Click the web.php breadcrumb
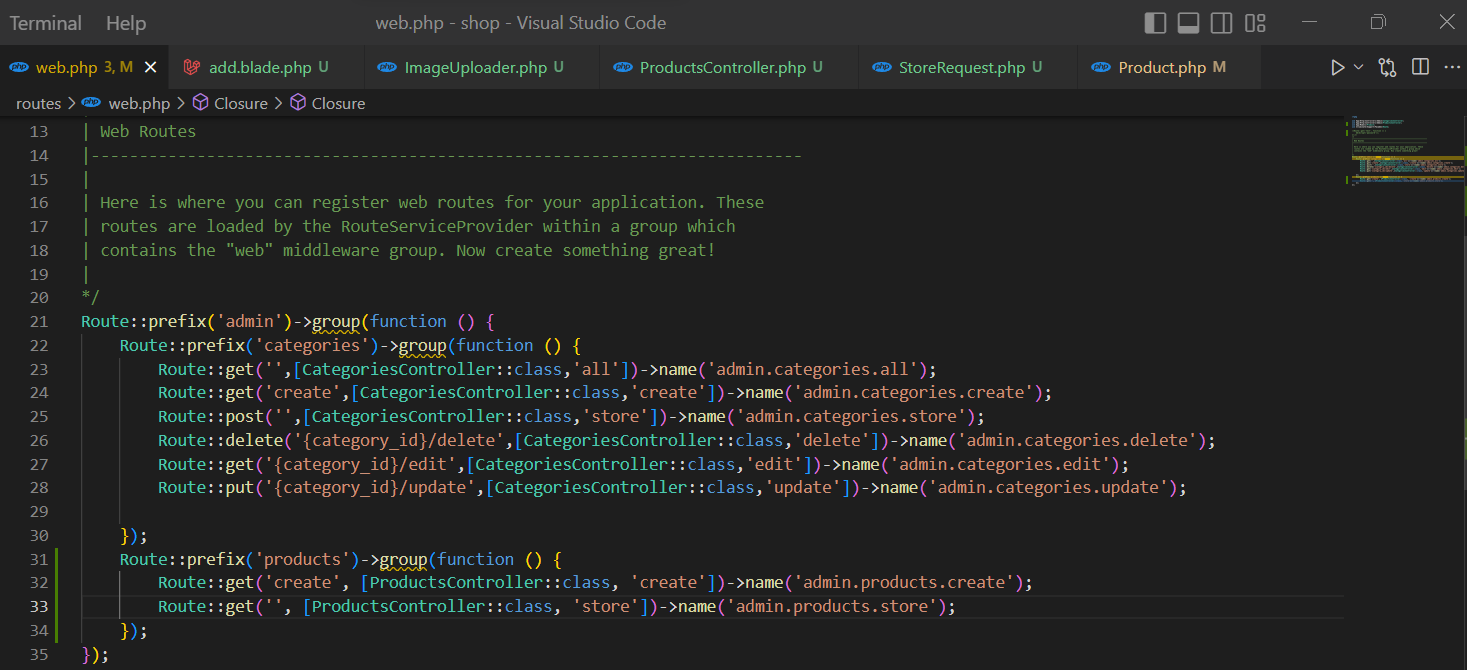This screenshot has width=1467, height=670. click(x=139, y=103)
